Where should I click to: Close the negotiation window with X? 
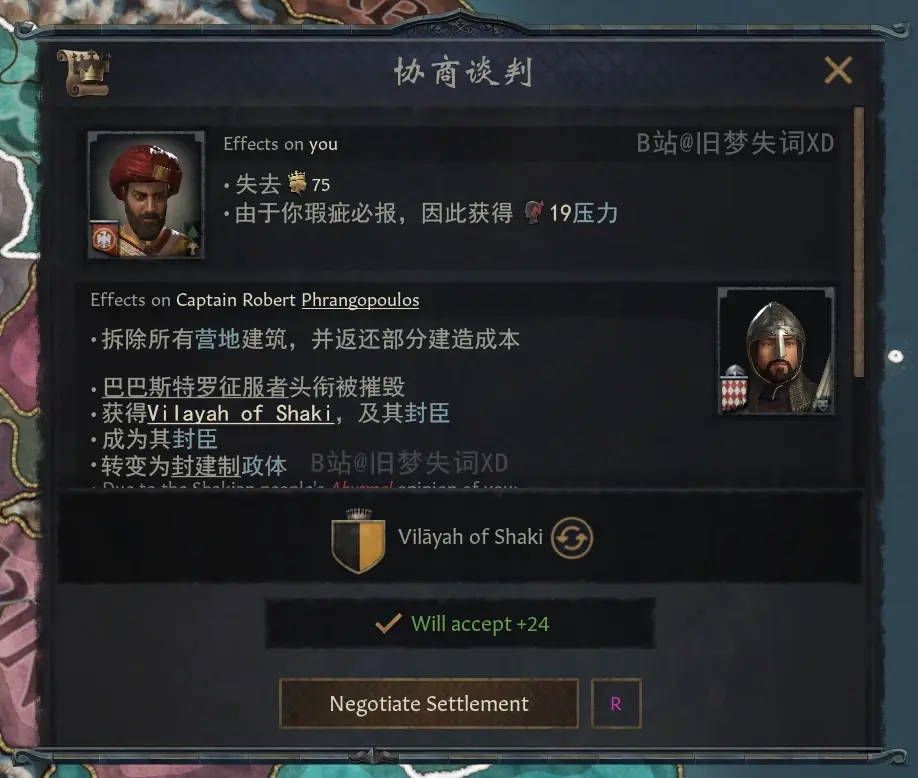838,71
